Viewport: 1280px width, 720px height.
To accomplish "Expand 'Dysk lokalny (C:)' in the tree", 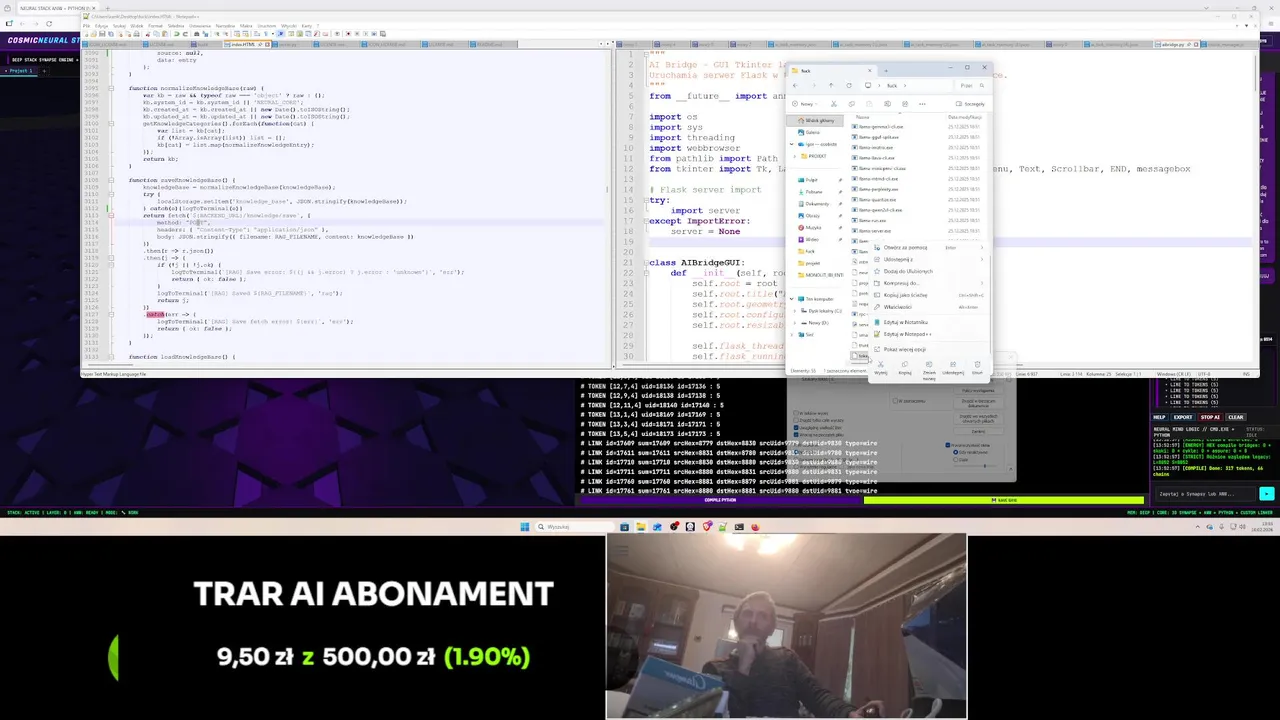I will 795,311.
